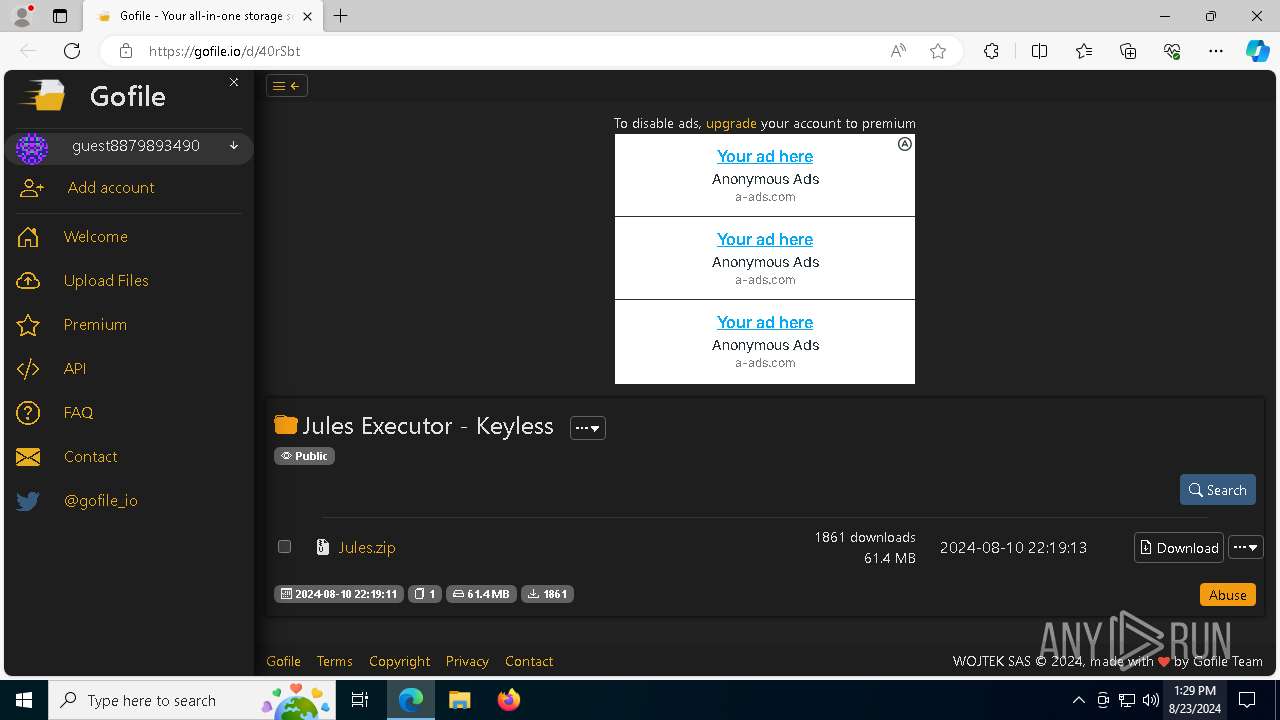The height and width of the screenshot is (720, 1280).
Task: Open File Explorer from taskbar
Action: click(459, 700)
